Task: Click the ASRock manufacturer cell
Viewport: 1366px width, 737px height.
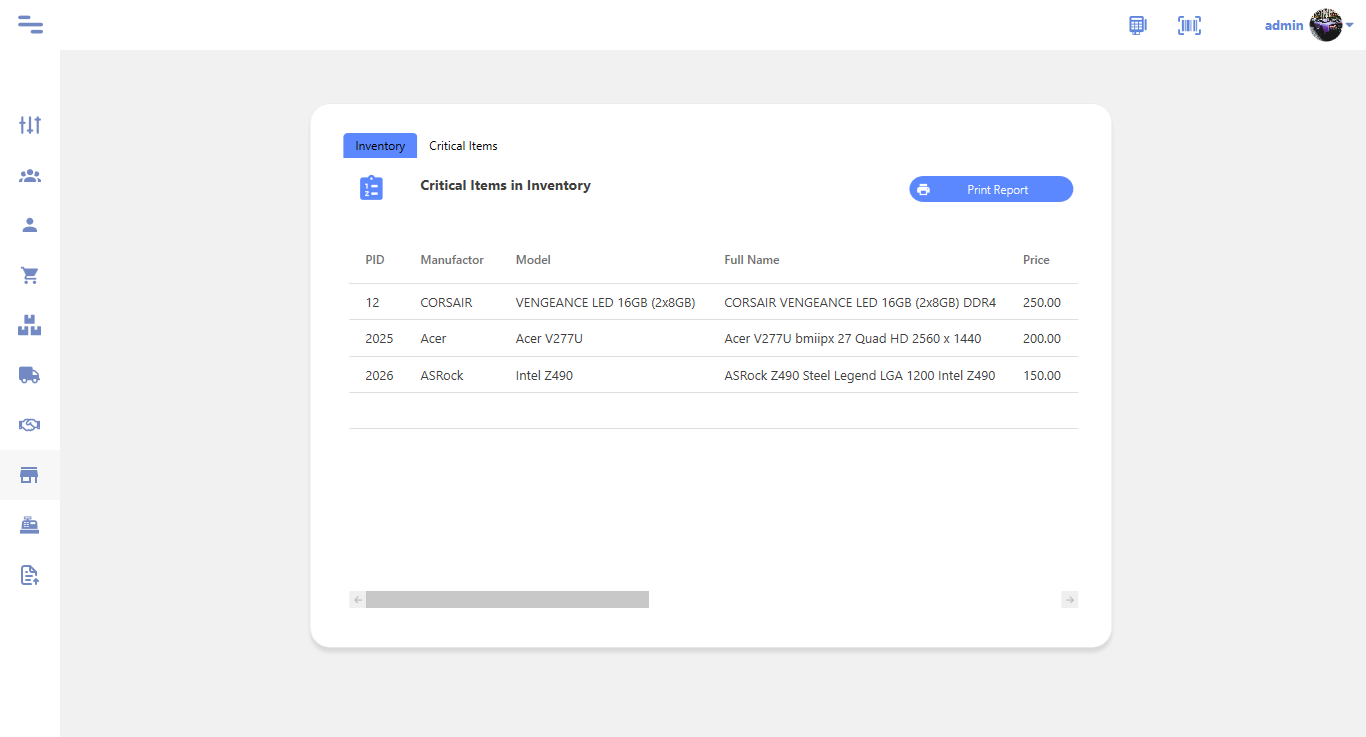Action: (x=442, y=376)
